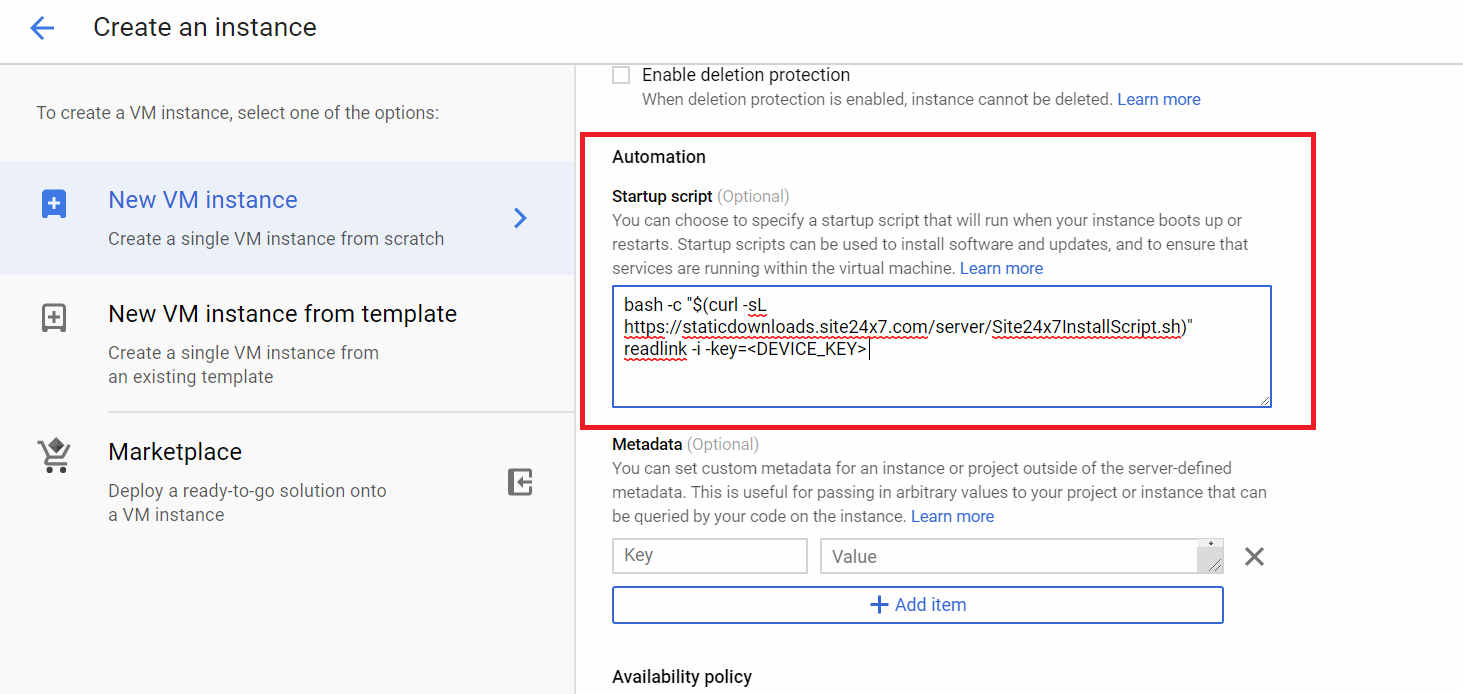Click the Marketplace open-external icon
This screenshot has height=694, width=1463.
pyautogui.click(x=520, y=482)
